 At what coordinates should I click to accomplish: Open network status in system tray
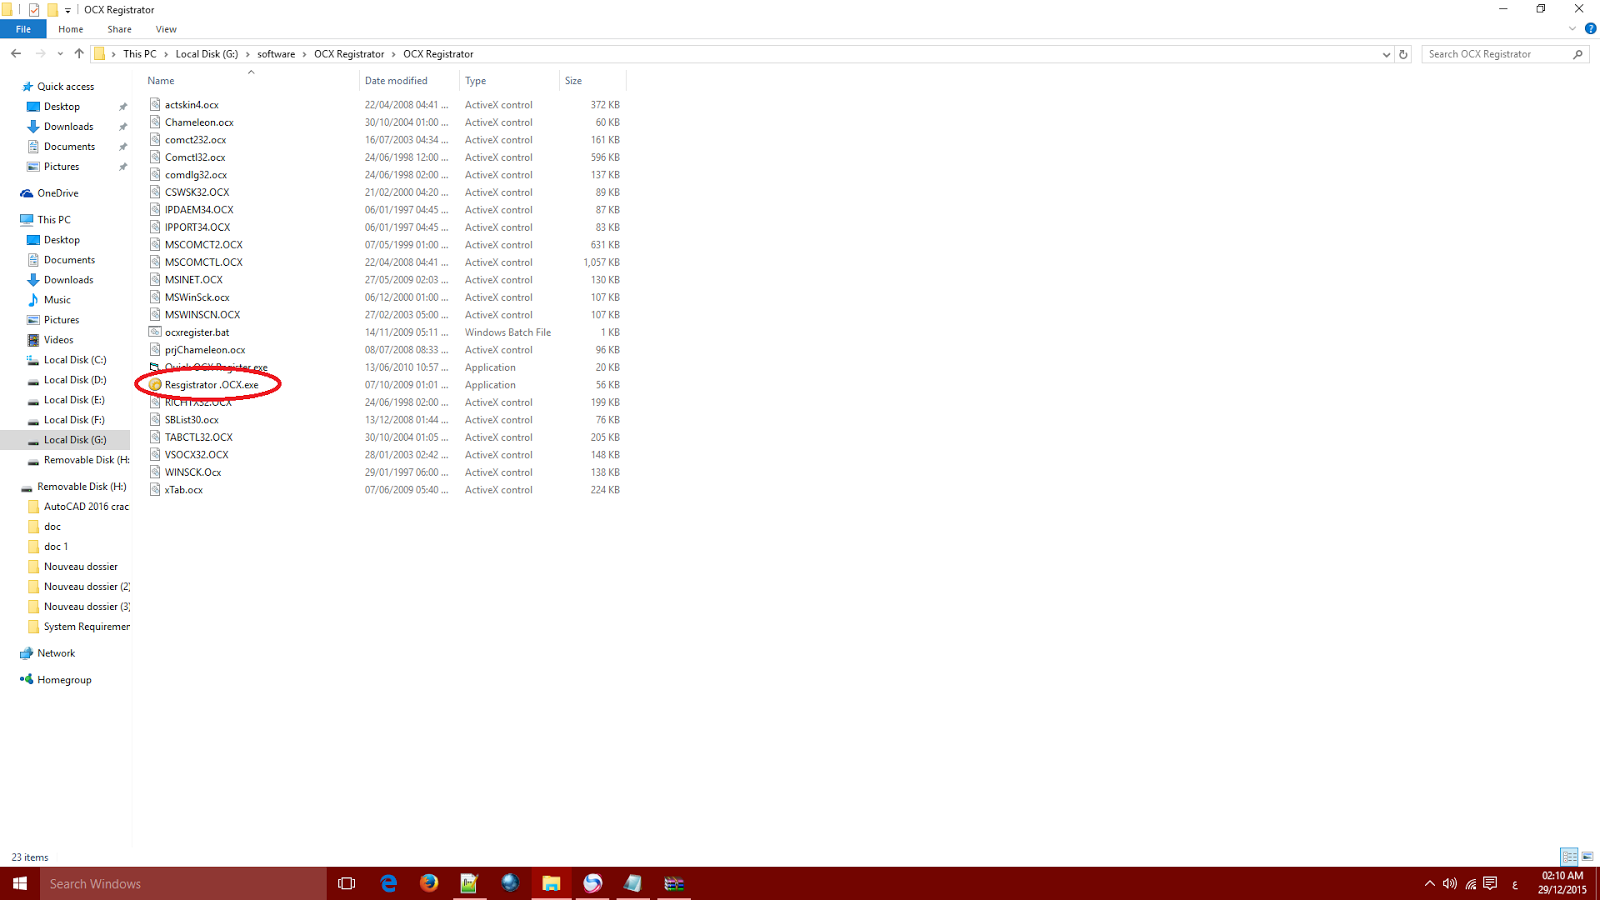[1471, 884]
